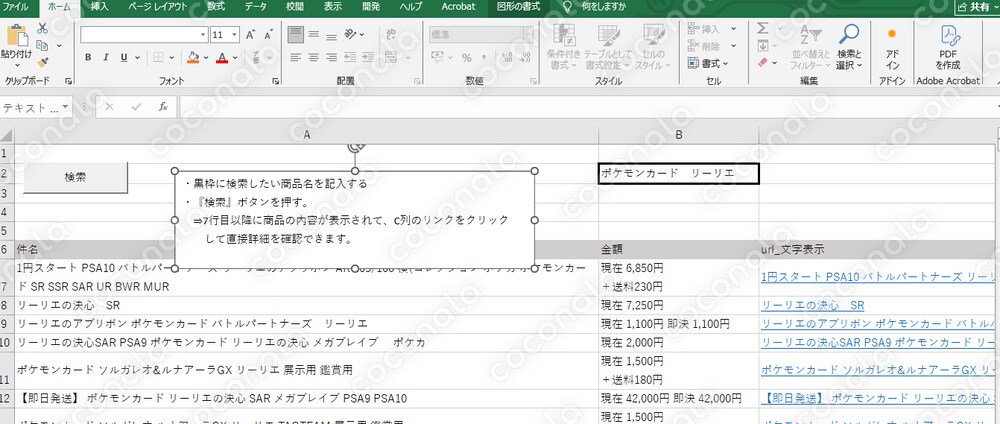Open the Add-ins (アドイン) button
Screen dimensions: 1000x424
pyautogui.click(x=892, y=47)
